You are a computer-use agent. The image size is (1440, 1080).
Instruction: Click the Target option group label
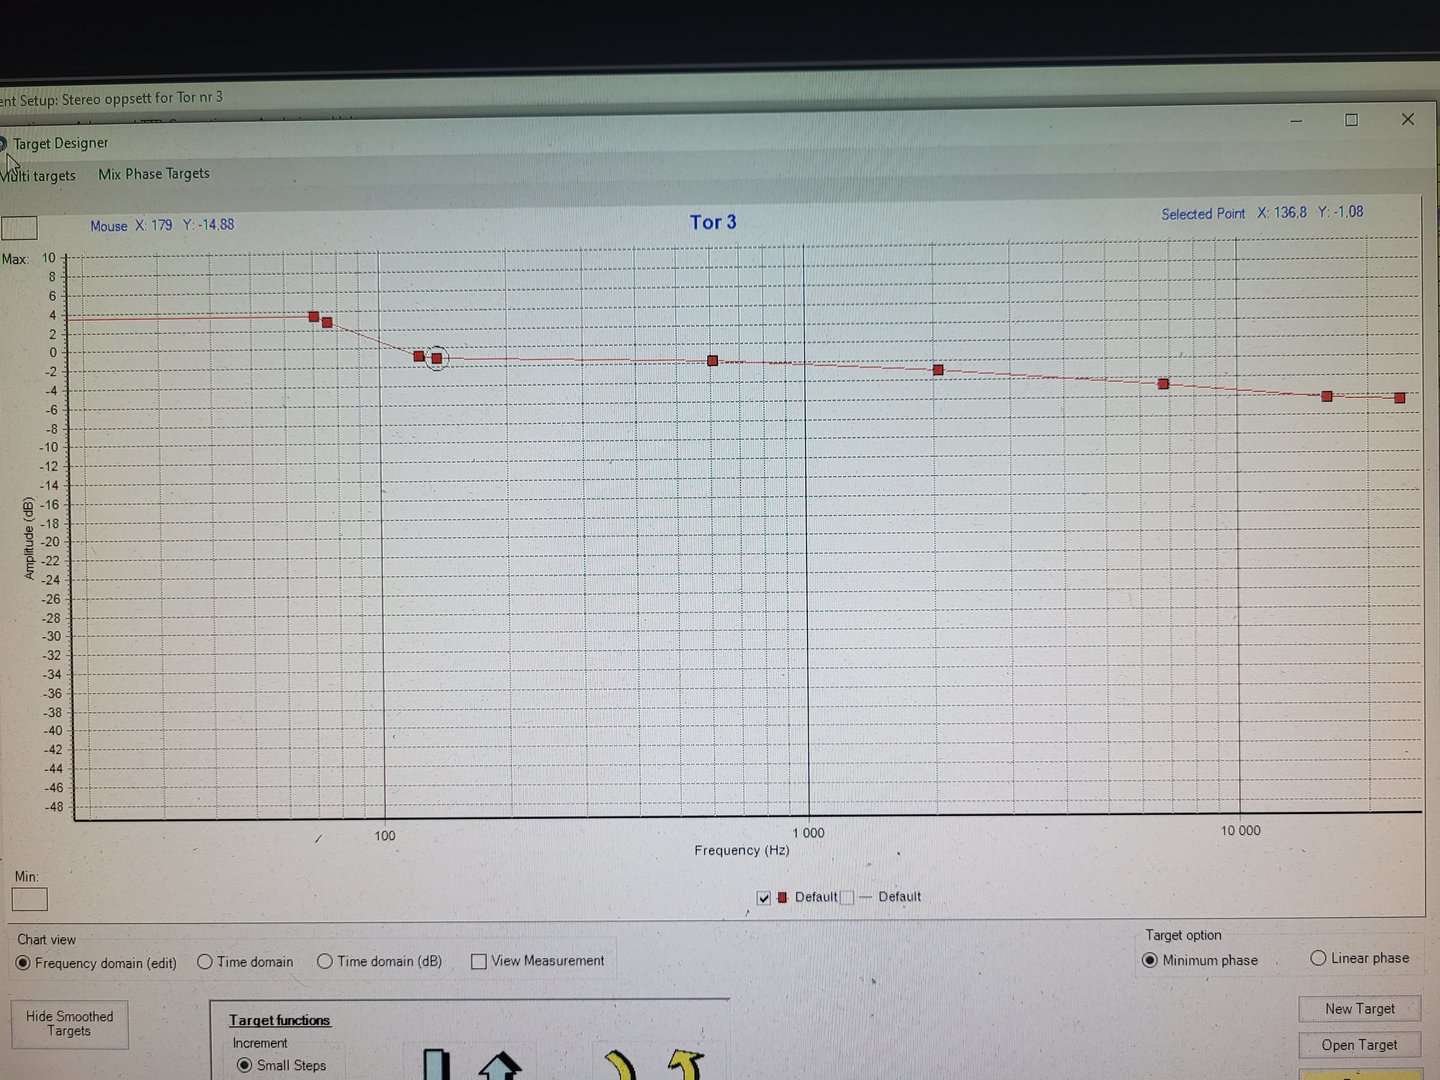(x=1183, y=935)
